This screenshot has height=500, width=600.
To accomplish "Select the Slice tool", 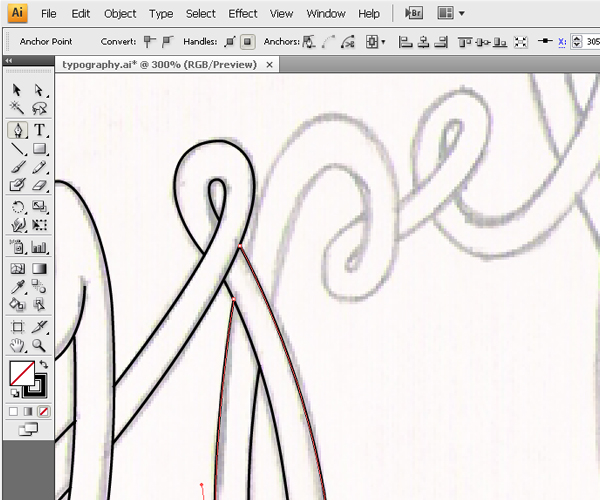I will [39, 327].
